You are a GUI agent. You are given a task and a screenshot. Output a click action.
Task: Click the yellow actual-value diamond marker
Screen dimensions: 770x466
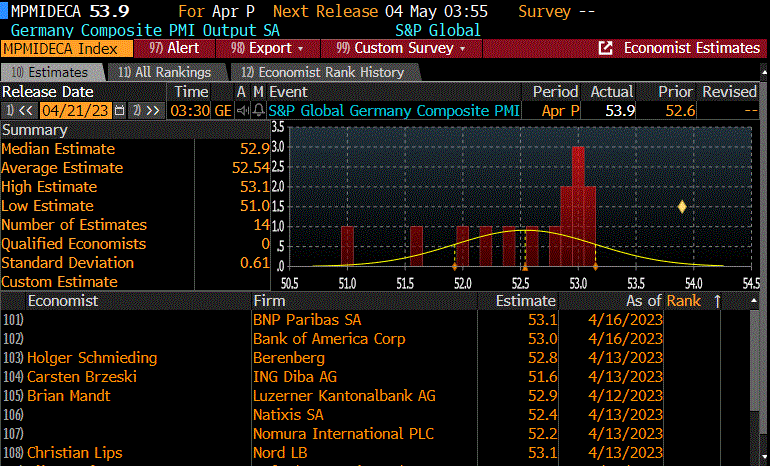682,207
